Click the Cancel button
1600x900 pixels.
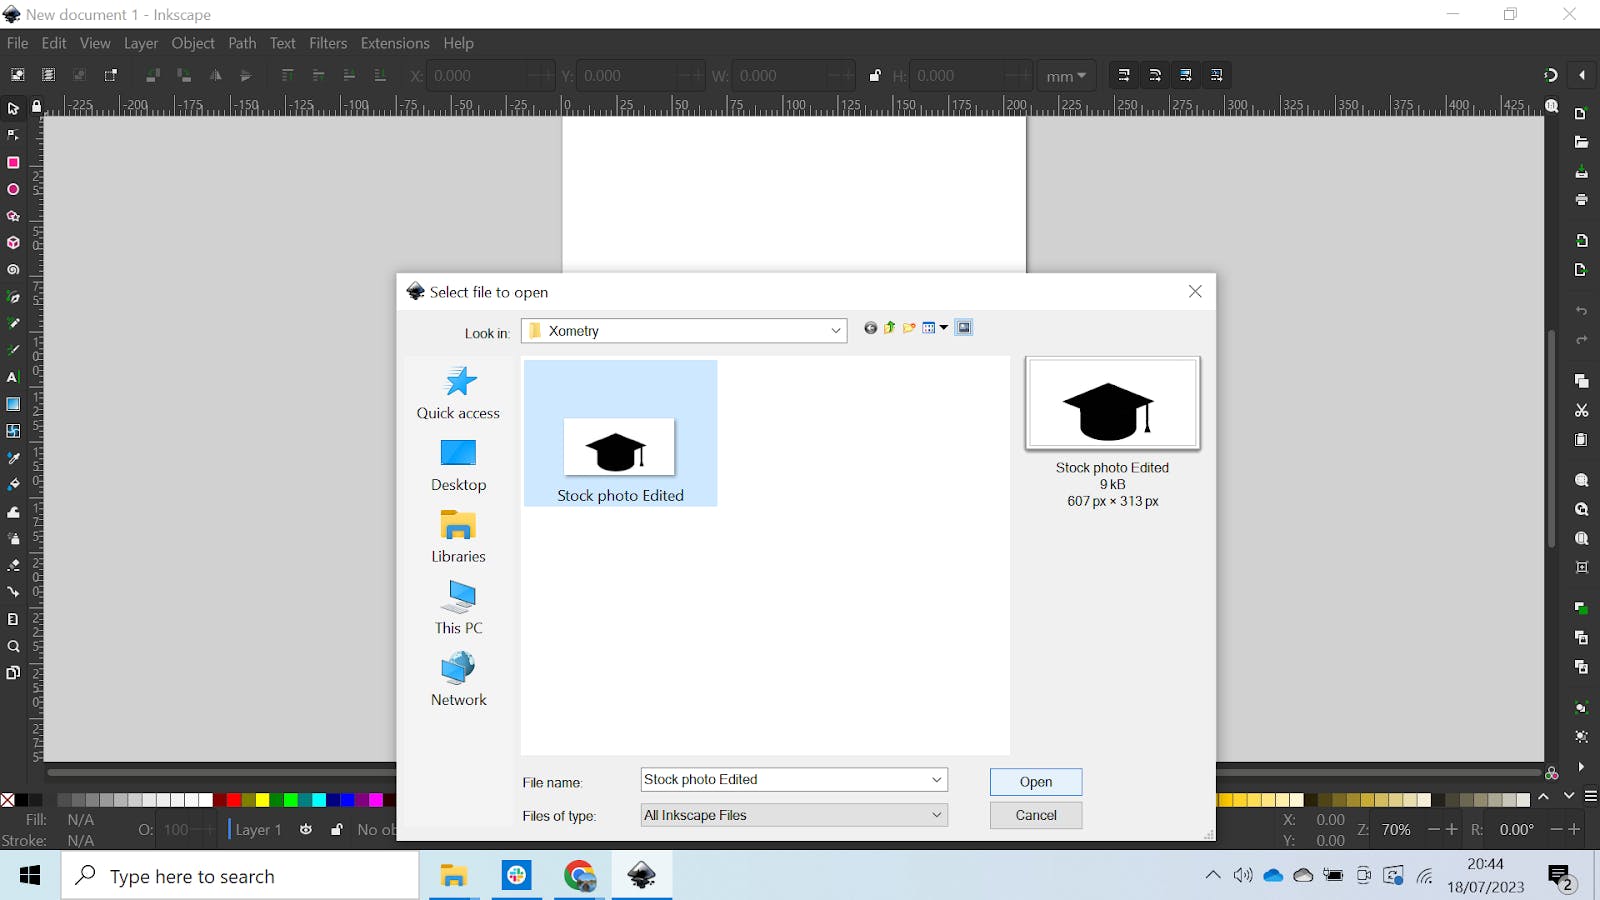click(1035, 815)
